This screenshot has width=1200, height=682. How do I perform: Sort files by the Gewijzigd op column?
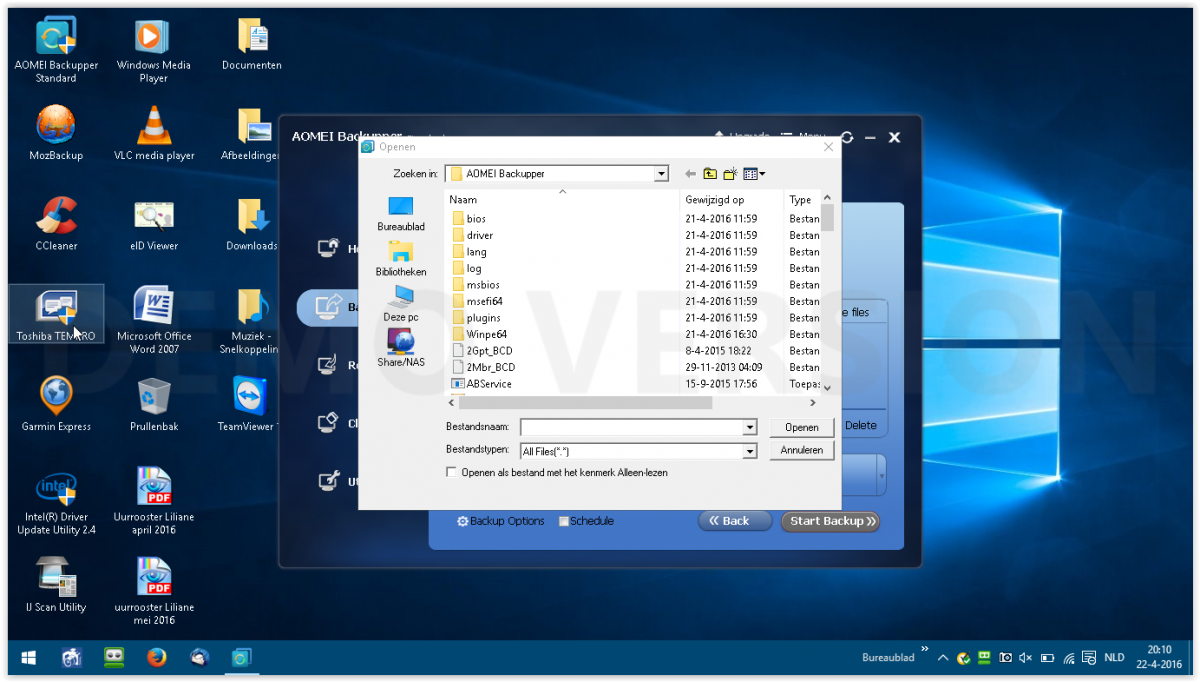[732, 200]
